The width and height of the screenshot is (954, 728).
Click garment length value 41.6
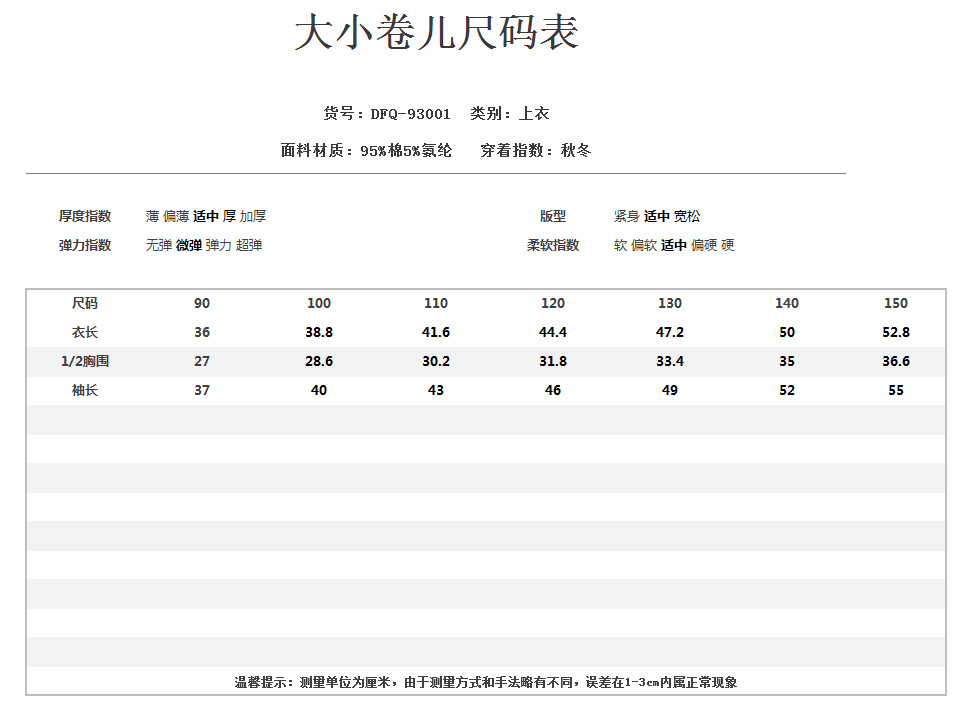pos(436,332)
